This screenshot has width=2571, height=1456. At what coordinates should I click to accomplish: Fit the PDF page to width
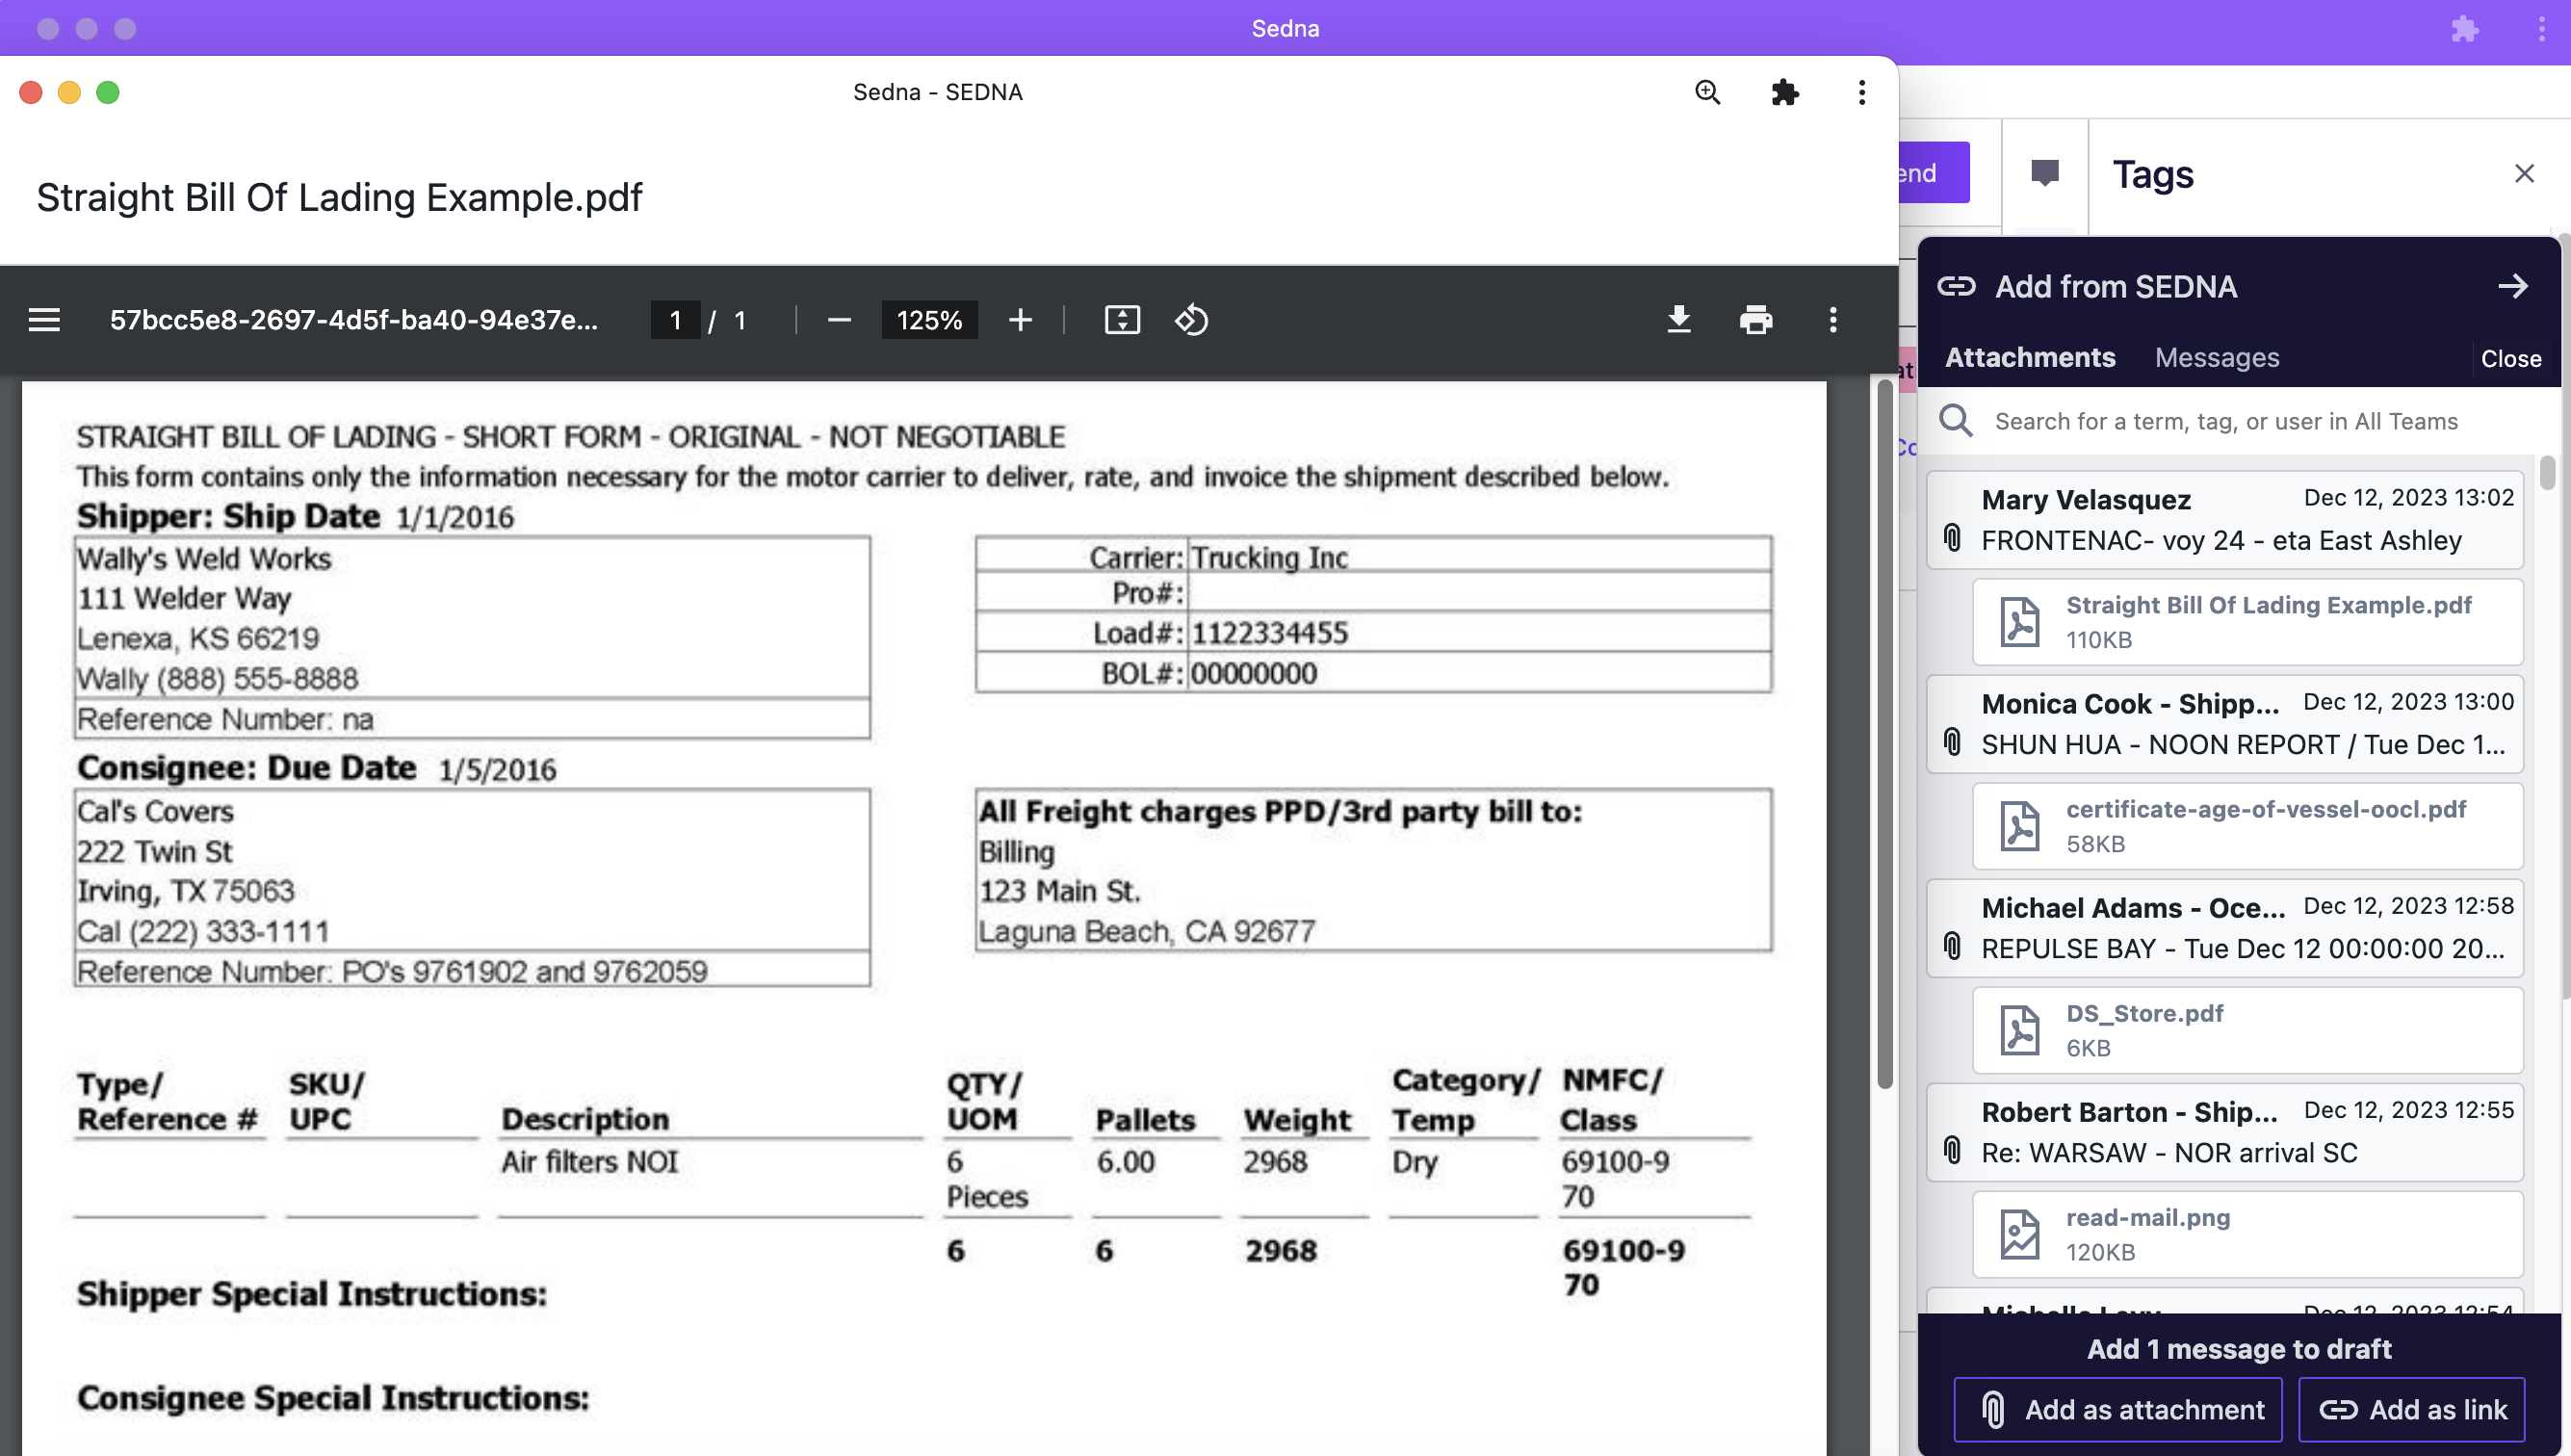(x=1122, y=320)
